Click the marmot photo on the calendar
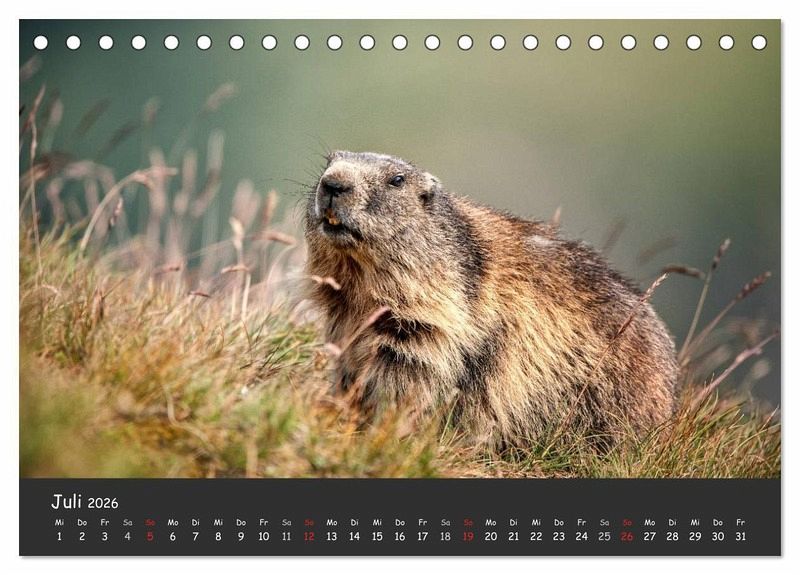 coord(400,248)
